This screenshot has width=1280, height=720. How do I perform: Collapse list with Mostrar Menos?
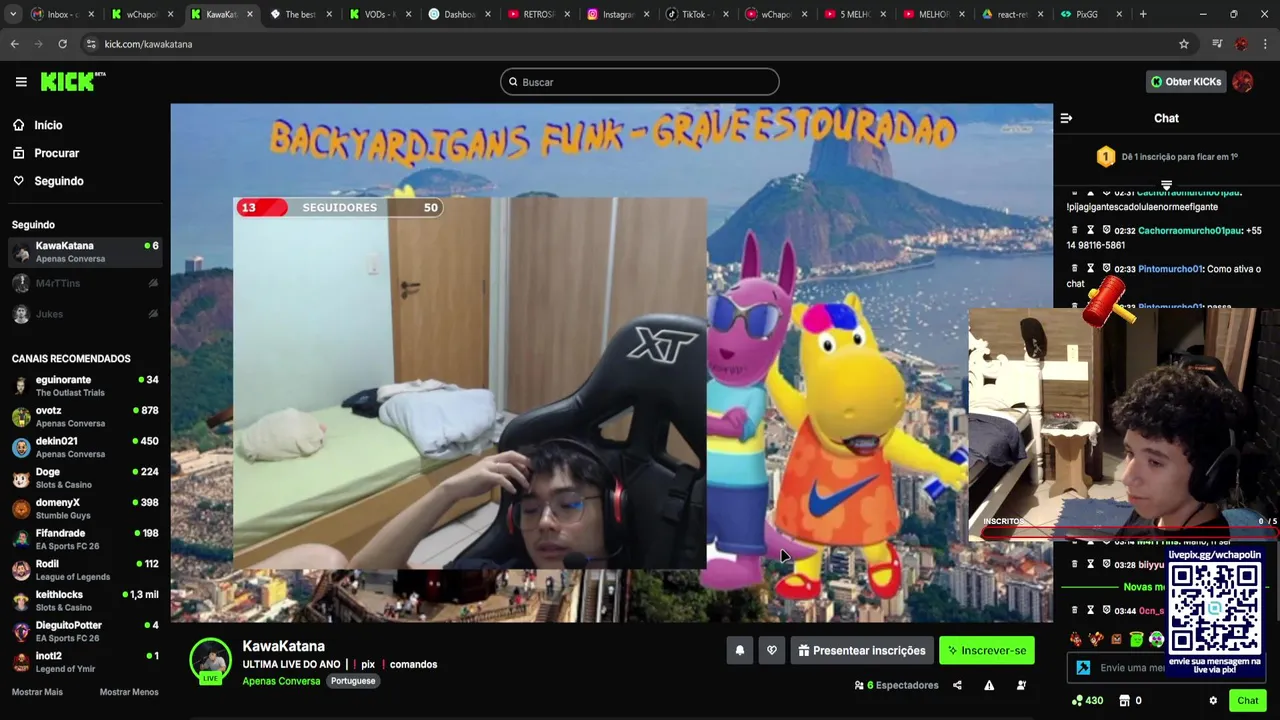pos(129,692)
